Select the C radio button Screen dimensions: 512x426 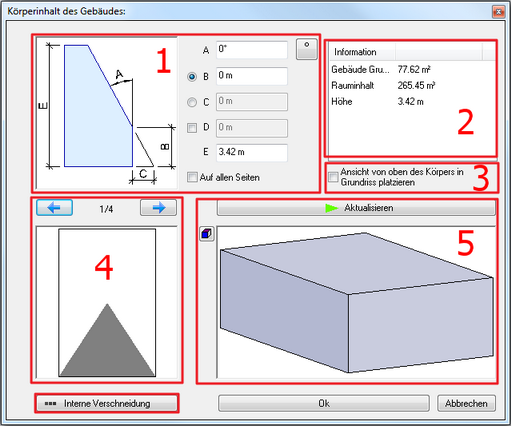pos(192,102)
